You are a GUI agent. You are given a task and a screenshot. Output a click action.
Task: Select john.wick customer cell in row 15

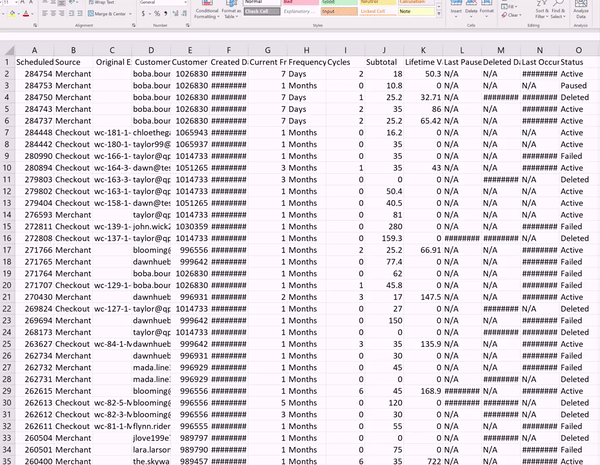coord(151,227)
